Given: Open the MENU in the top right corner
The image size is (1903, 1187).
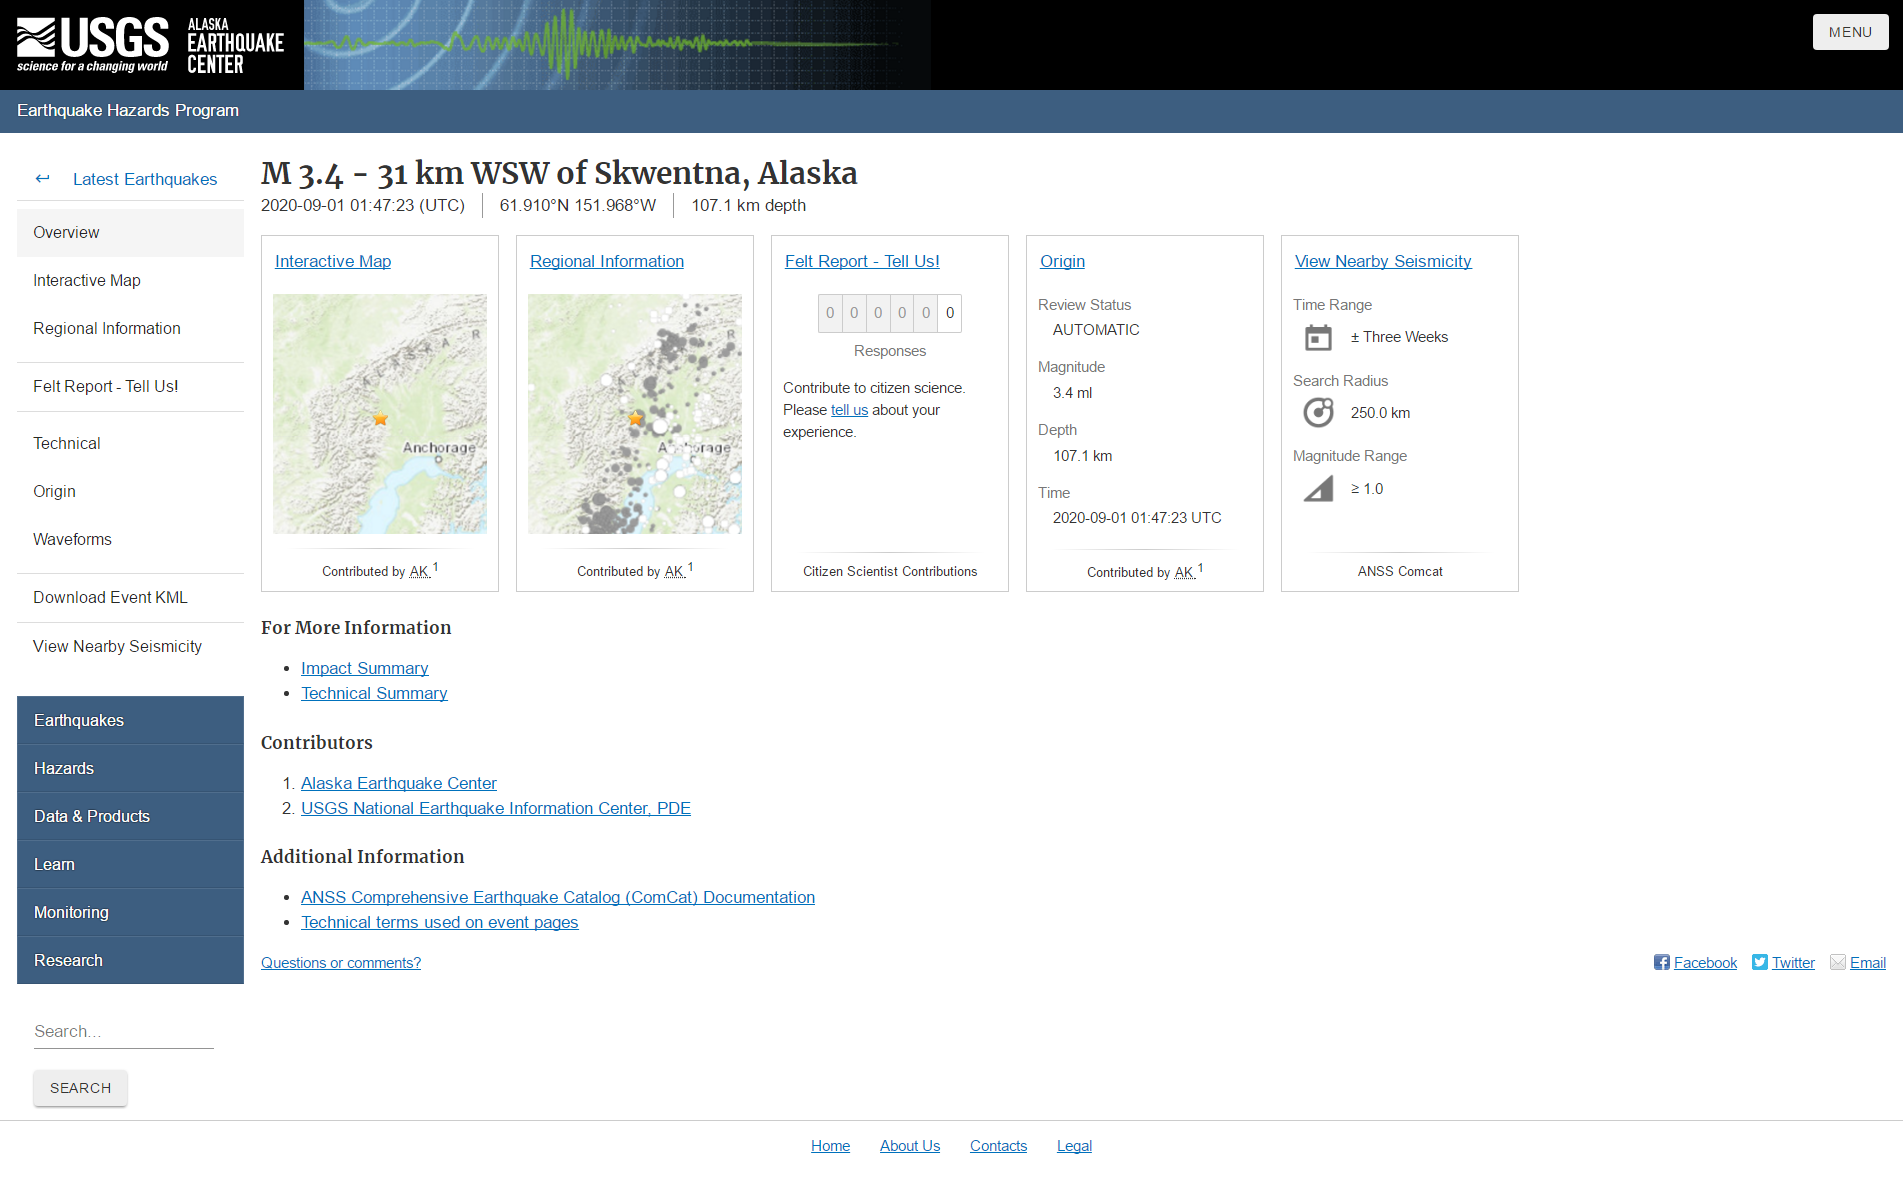Looking at the screenshot, I should 1850,31.
